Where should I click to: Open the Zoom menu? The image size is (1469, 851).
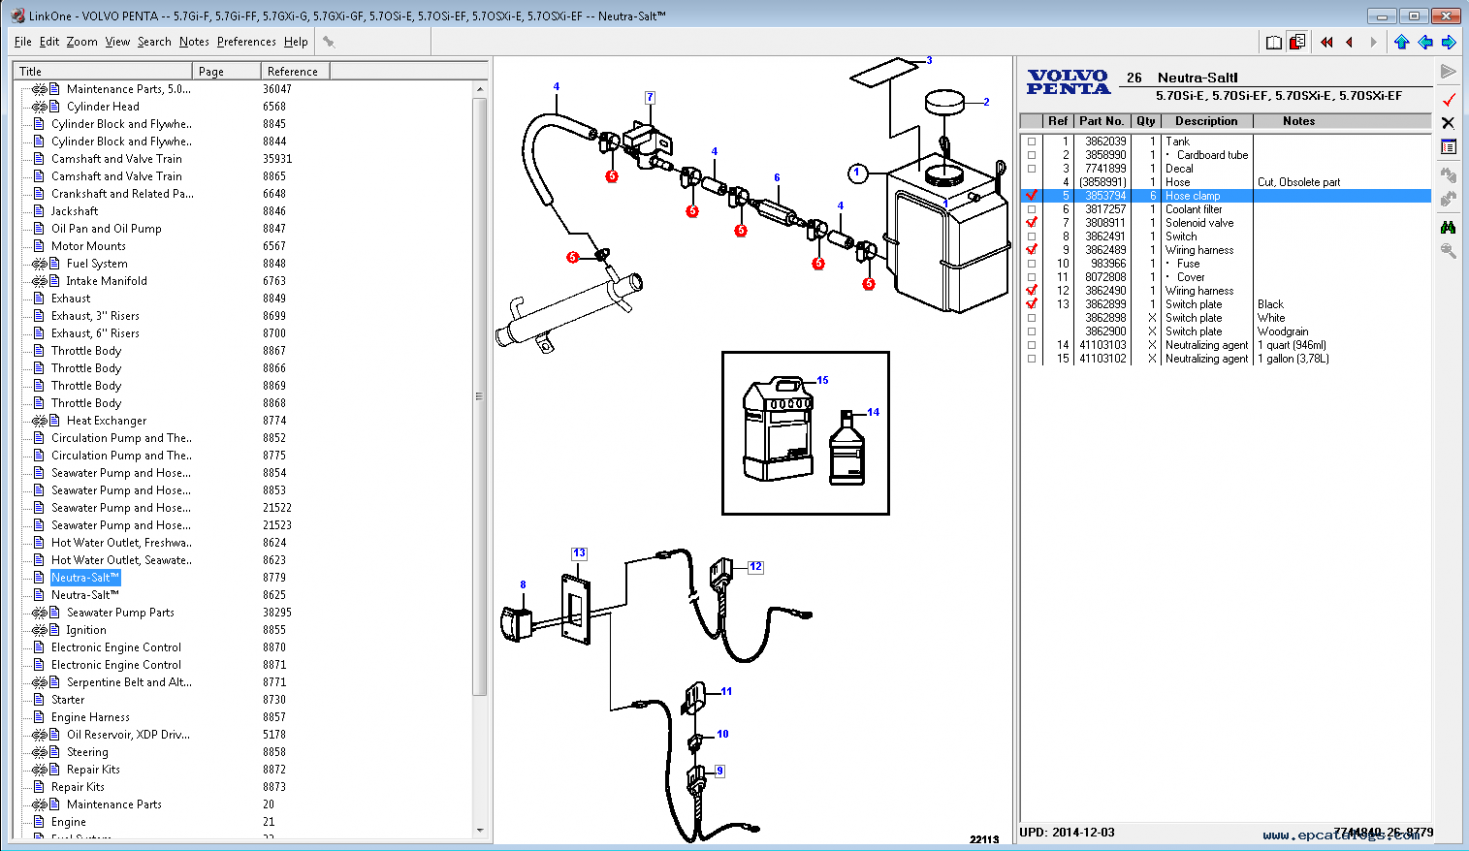(x=81, y=41)
